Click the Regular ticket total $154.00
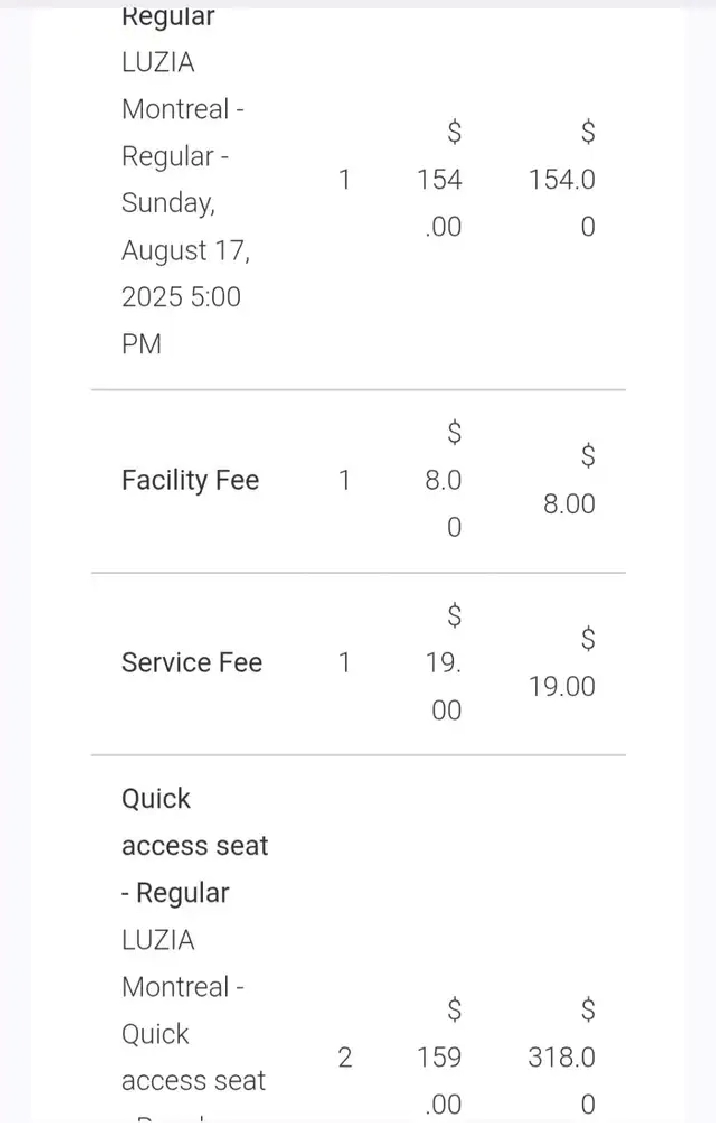Viewport: 716px width, 1123px height. click(x=562, y=179)
